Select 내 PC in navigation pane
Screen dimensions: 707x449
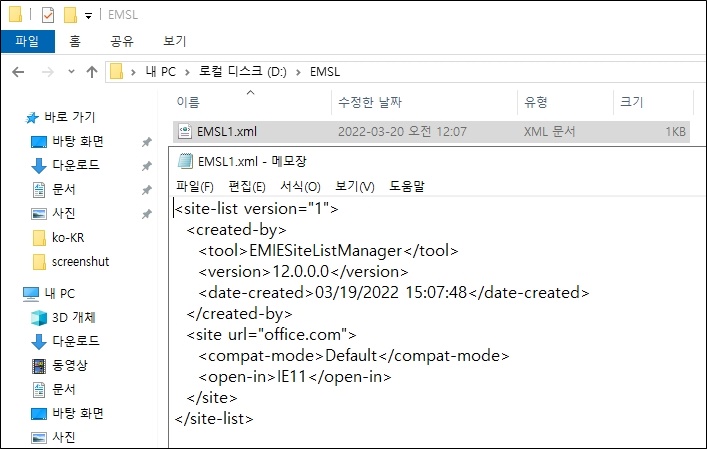(x=60, y=293)
